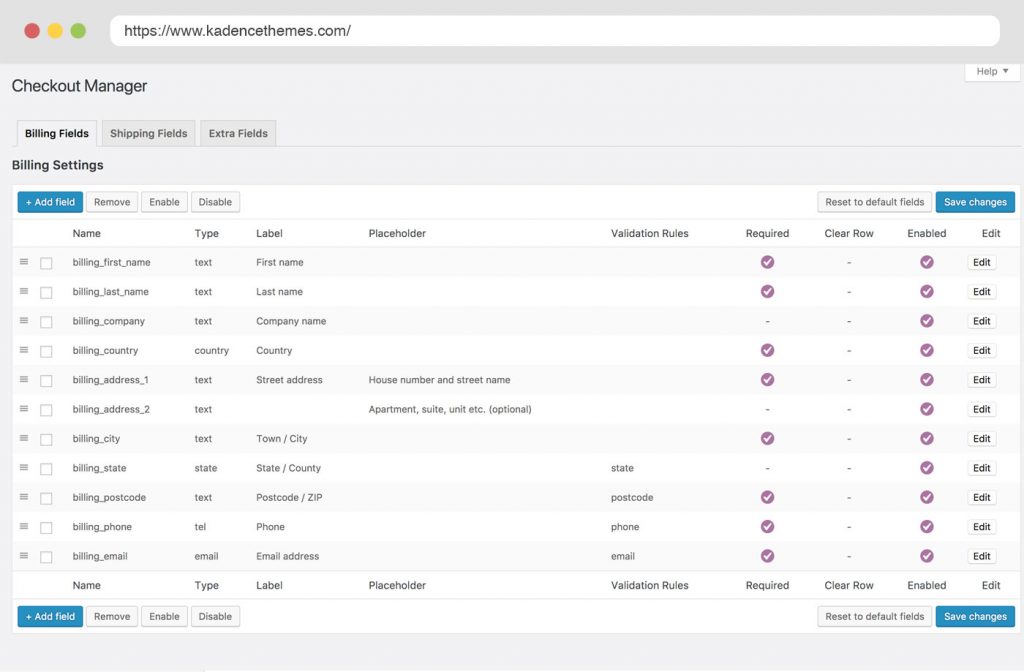Click Enabled checkmark for billing_state
Image resolution: width=1024 pixels, height=672 pixels.
[927, 468]
